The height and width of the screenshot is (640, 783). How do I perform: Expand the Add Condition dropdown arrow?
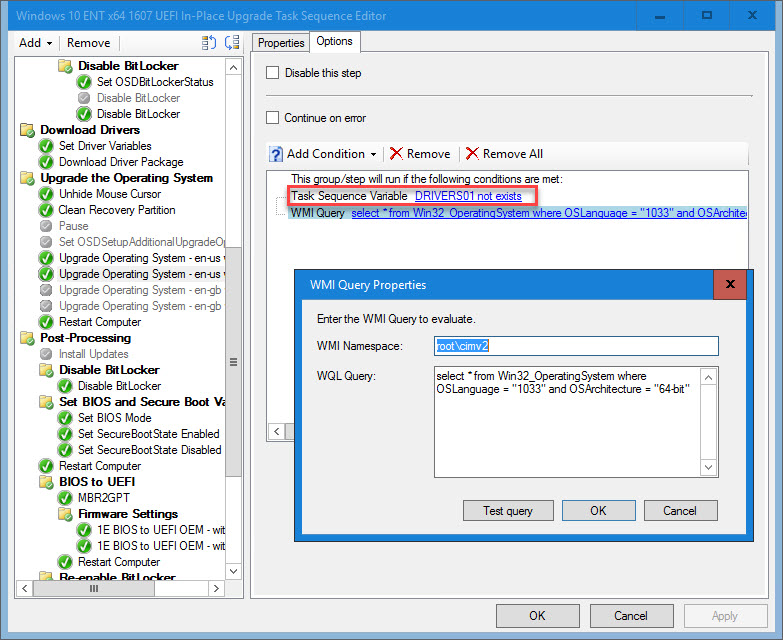tap(374, 154)
